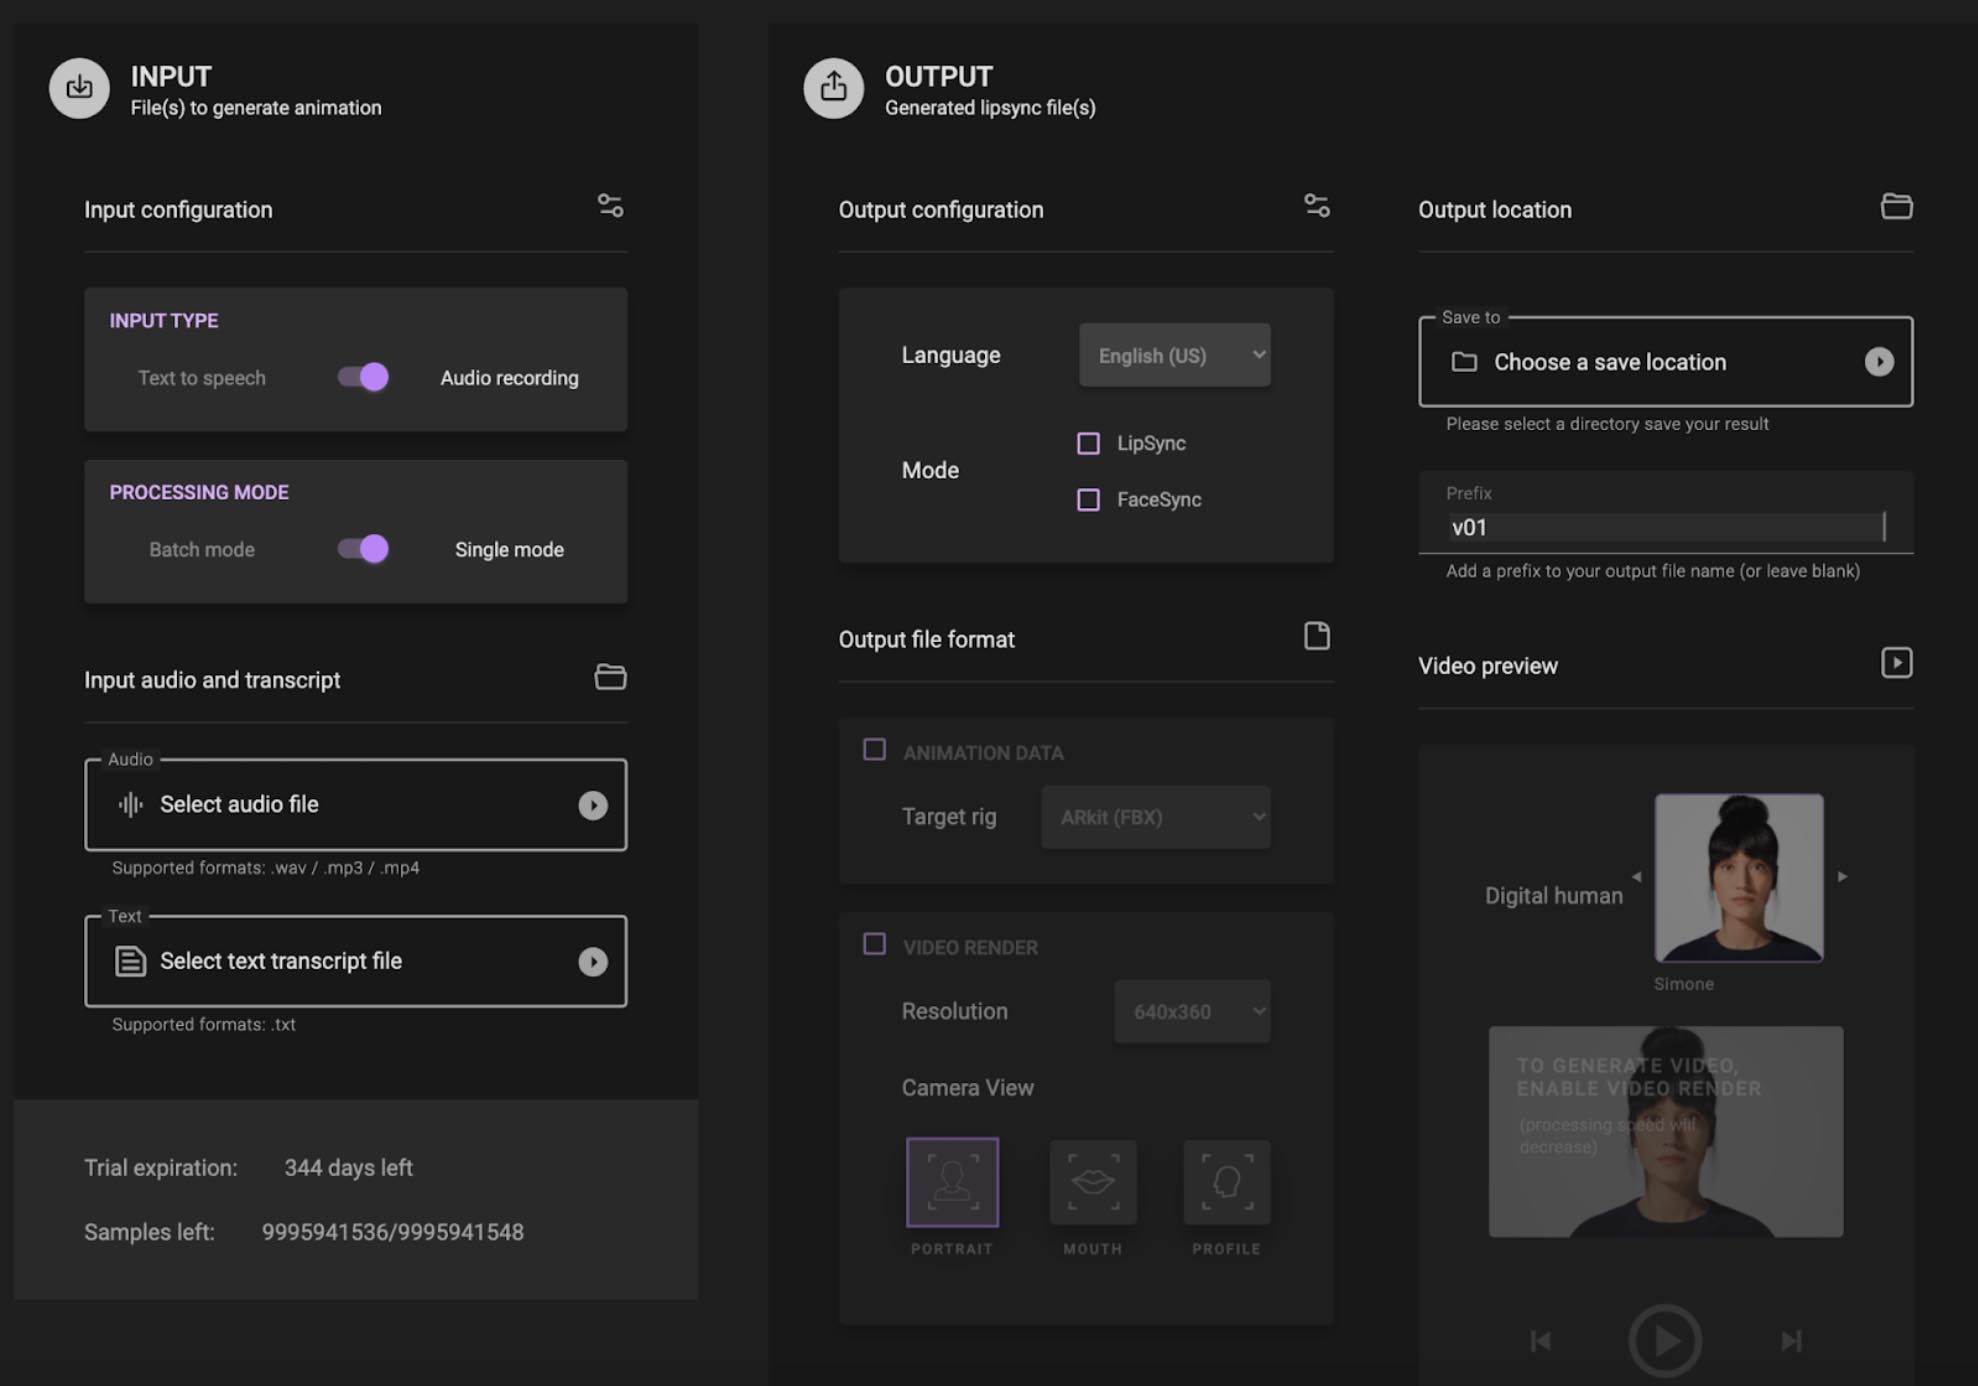
Task: Select the Profile camera view
Action: pyautogui.click(x=1226, y=1184)
